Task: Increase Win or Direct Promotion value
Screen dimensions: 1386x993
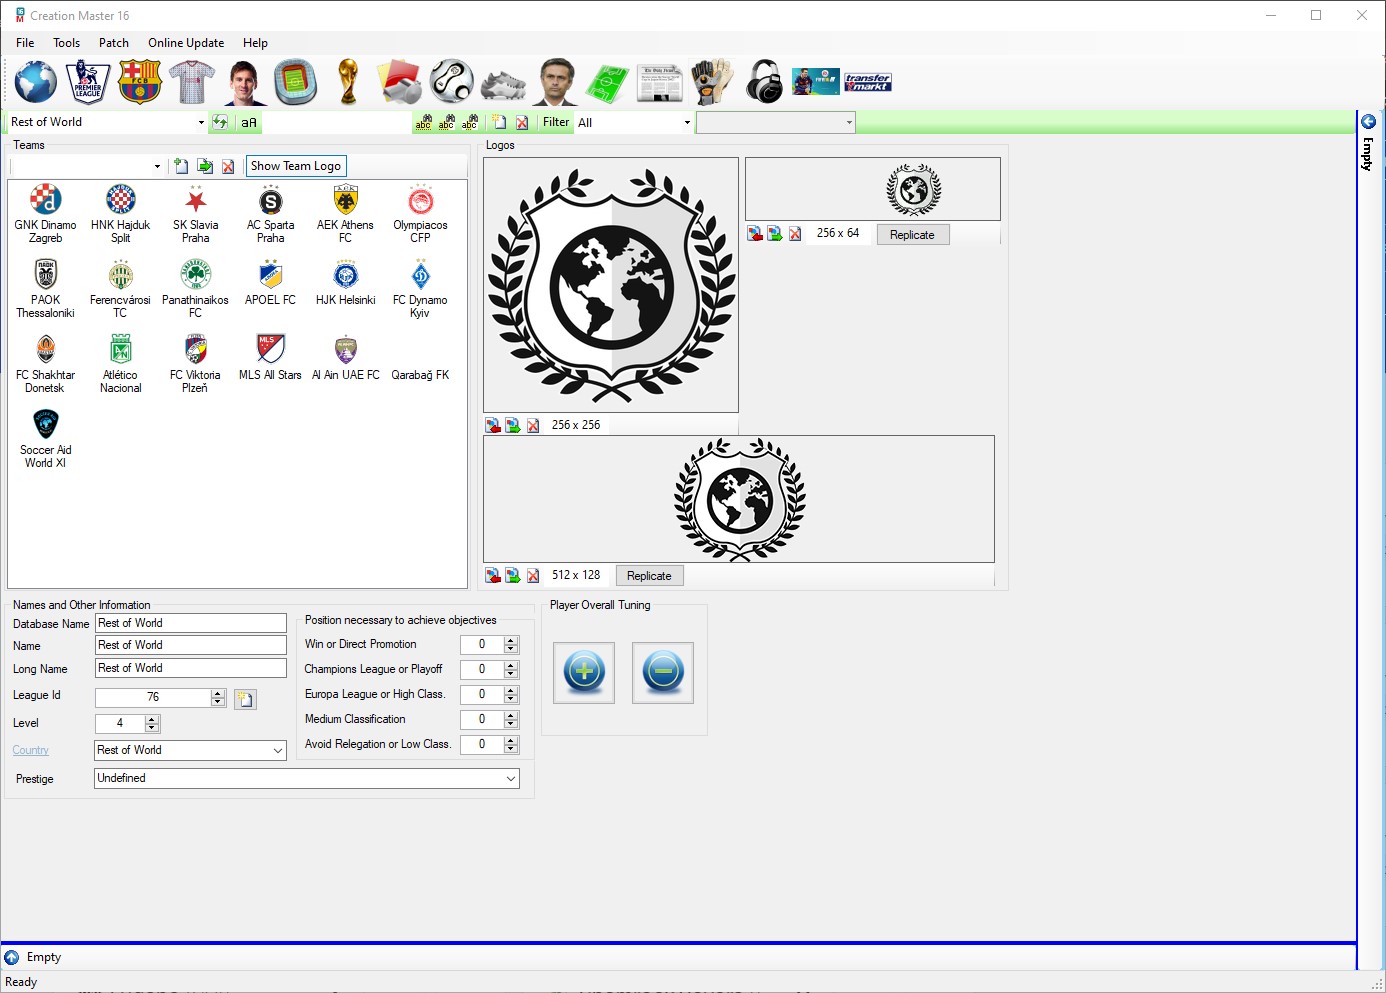Action: point(511,640)
